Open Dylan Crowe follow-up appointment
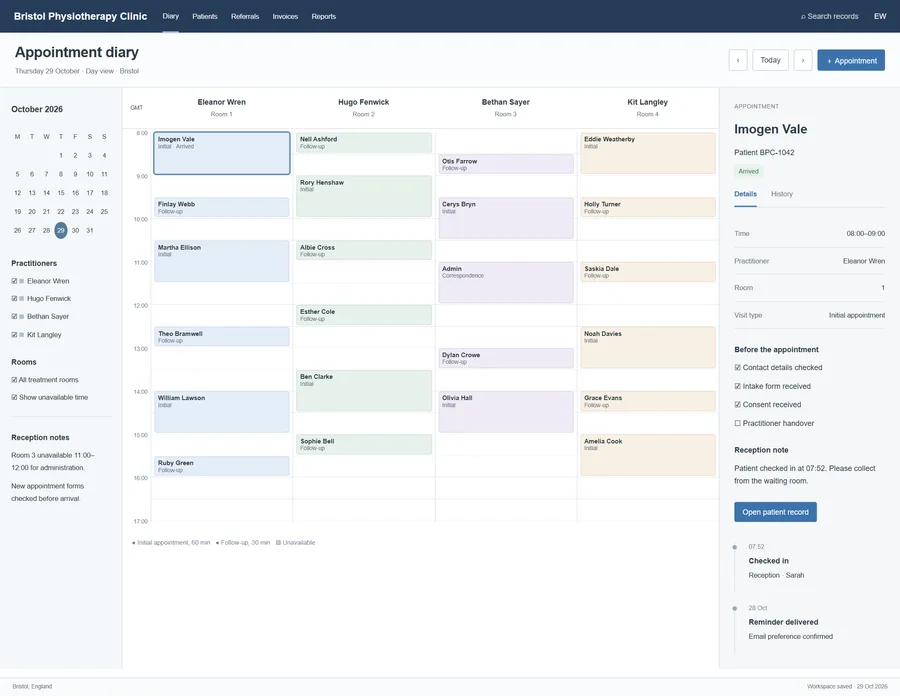The height and width of the screenshot is (696, 900). (x=506, y=358)
